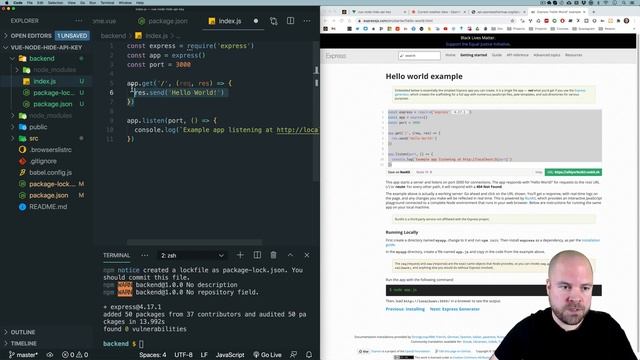The image size is (640, 360).
Task: Close the Express Hello World Chrome tab
Action: (584, 12)
